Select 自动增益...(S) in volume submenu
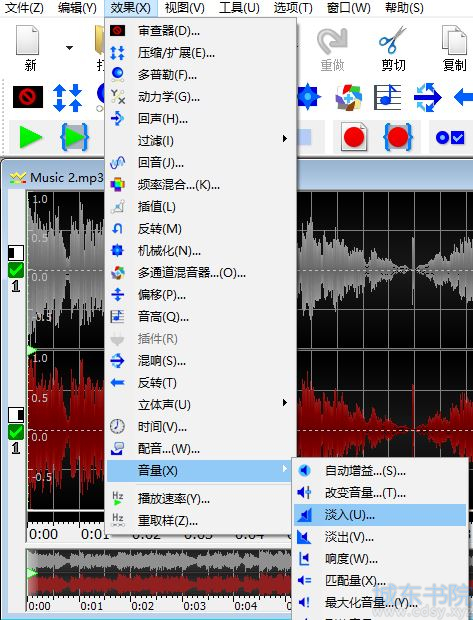This screenshot has height=620, width=473. coord(380,471)
